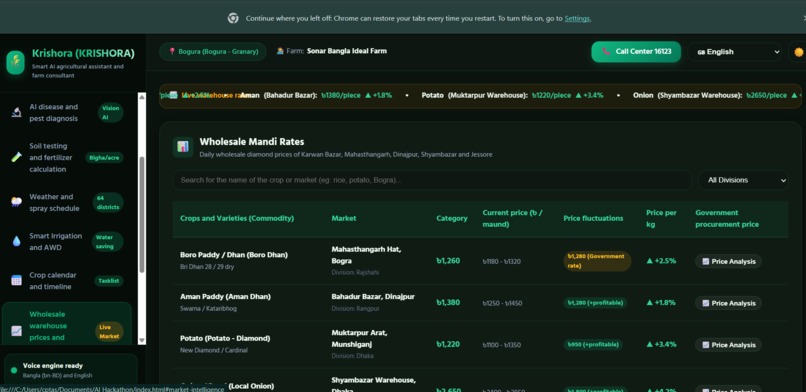
Task: Click the Live Market badge
Action: tap(109, 331)
